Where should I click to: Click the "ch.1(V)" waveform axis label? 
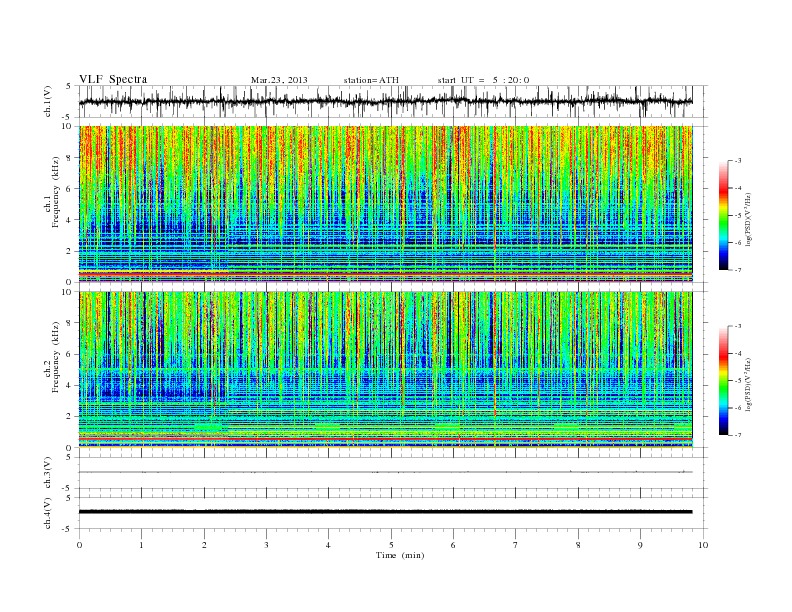click(48, 102)
